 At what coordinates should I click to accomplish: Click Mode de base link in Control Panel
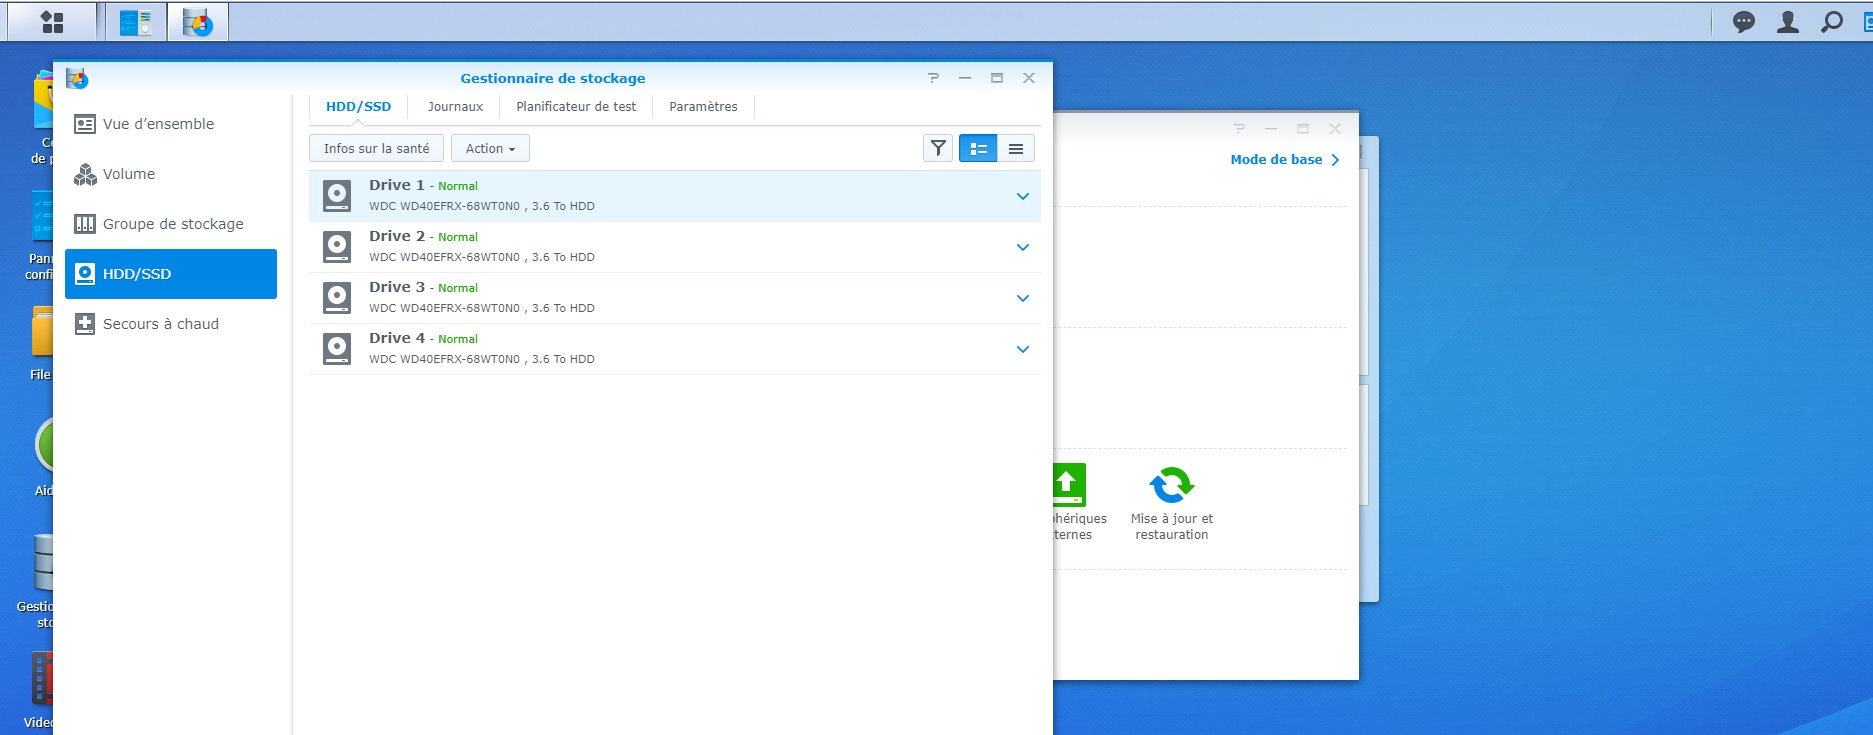[x=1276, y=159]
